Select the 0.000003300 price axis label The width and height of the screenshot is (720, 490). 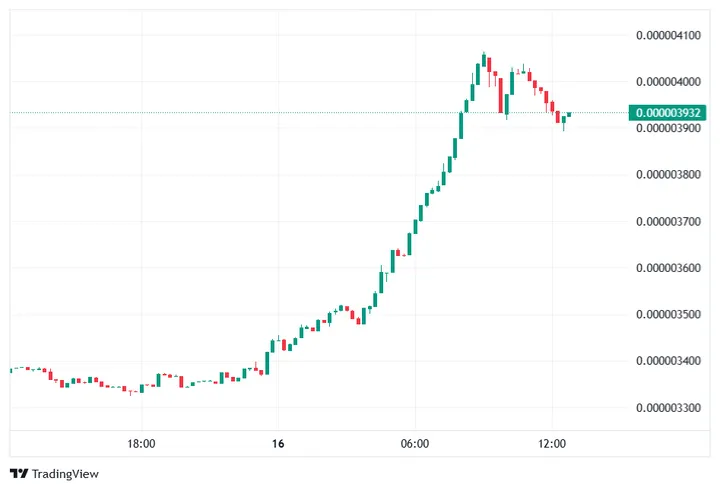668,407
